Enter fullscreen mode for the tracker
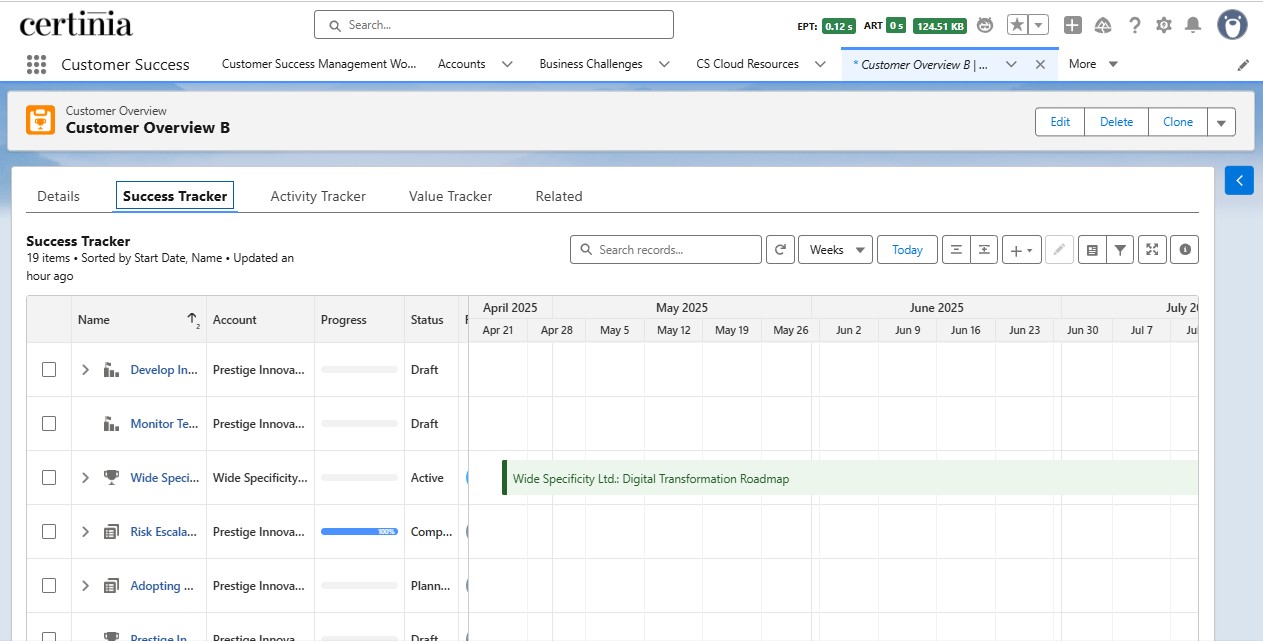1263x641 pixels. click(x=1152, y=250)
